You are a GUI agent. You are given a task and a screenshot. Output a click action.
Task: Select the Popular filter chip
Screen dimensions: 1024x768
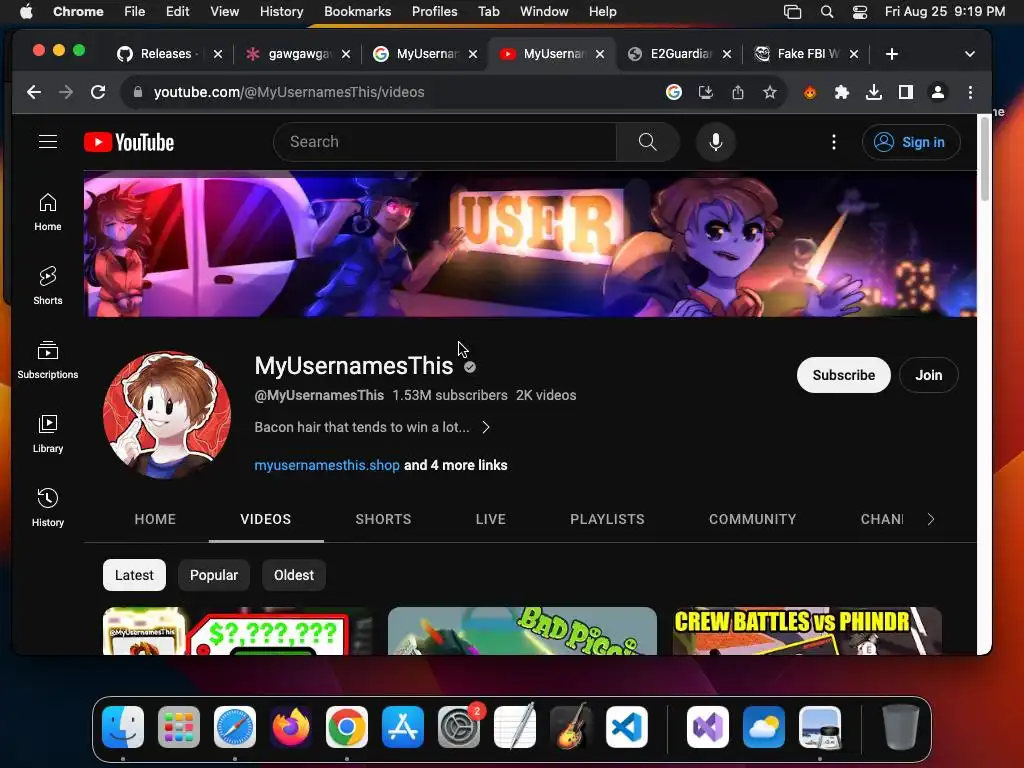(214, 575)
